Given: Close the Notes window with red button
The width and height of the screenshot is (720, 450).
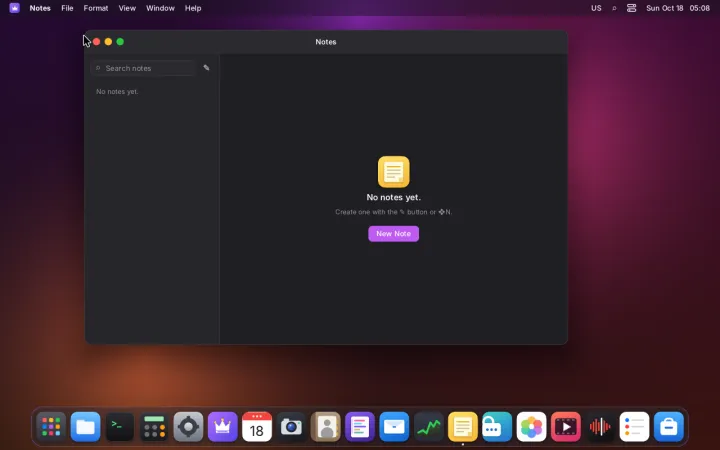Looking at the screenshot, I should 96,42.
